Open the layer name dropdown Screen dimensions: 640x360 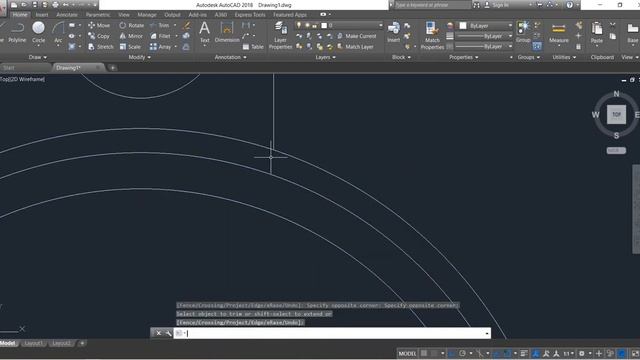click(380, 25)
